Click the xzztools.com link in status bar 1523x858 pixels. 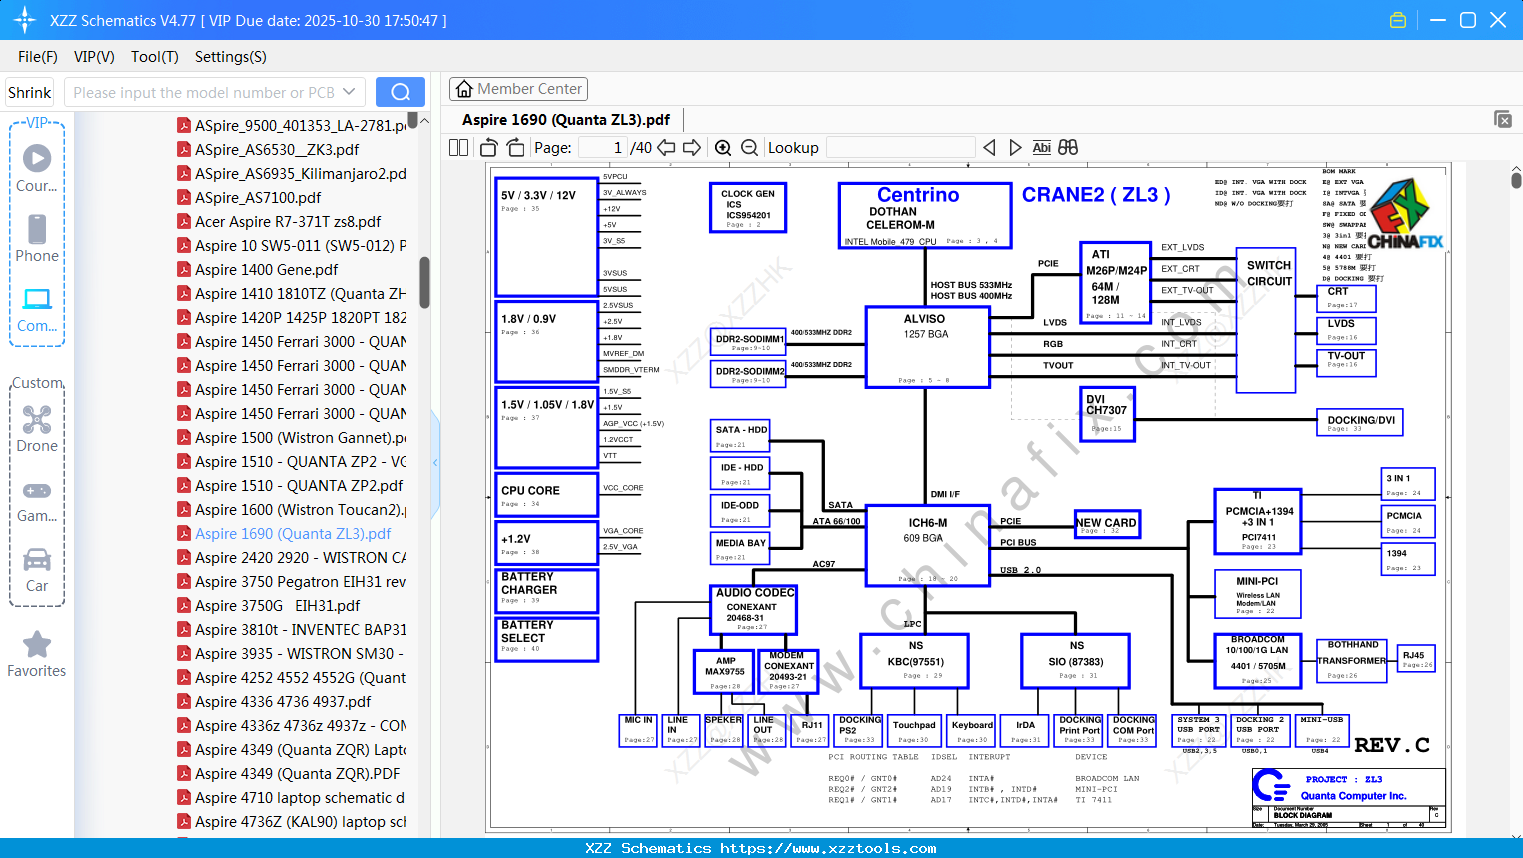[x=828, y=848]
